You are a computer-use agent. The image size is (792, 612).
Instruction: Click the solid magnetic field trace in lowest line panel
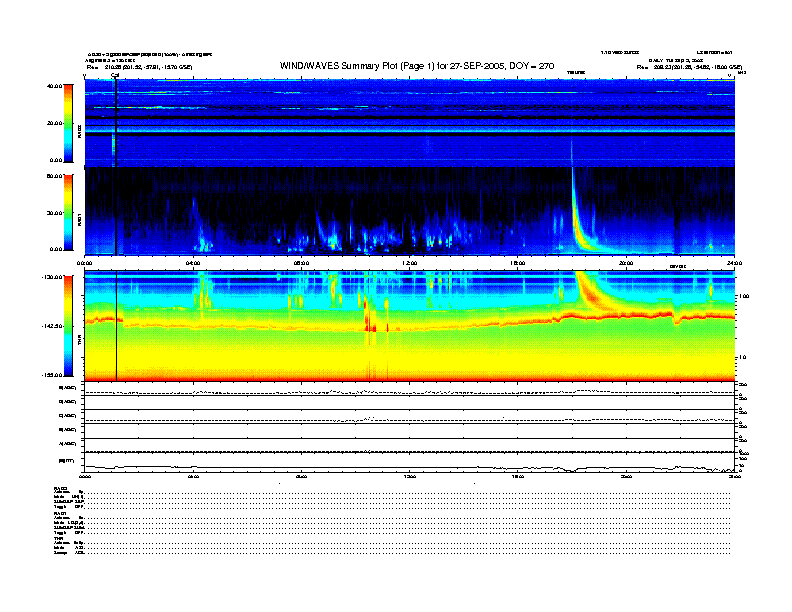click(x=409, y=468)
